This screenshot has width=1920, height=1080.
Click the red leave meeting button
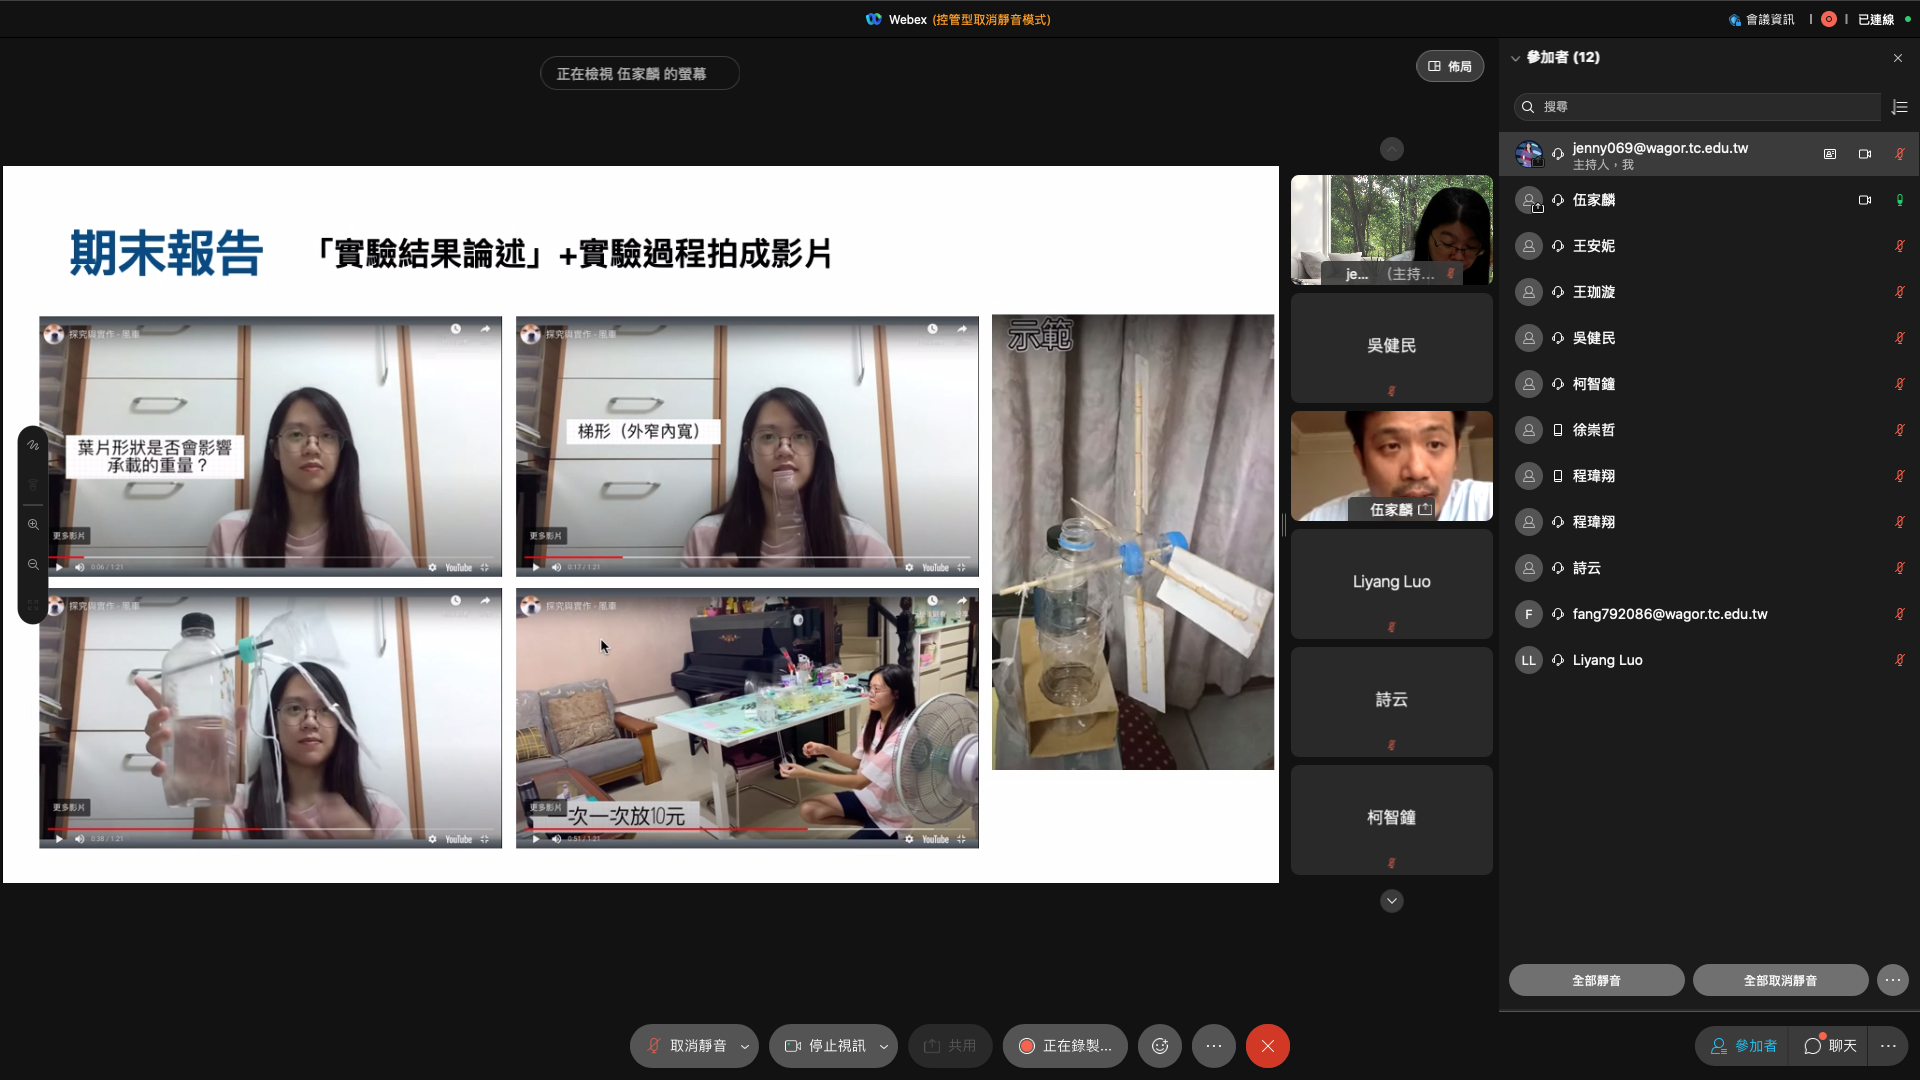pos(1267,1046)
